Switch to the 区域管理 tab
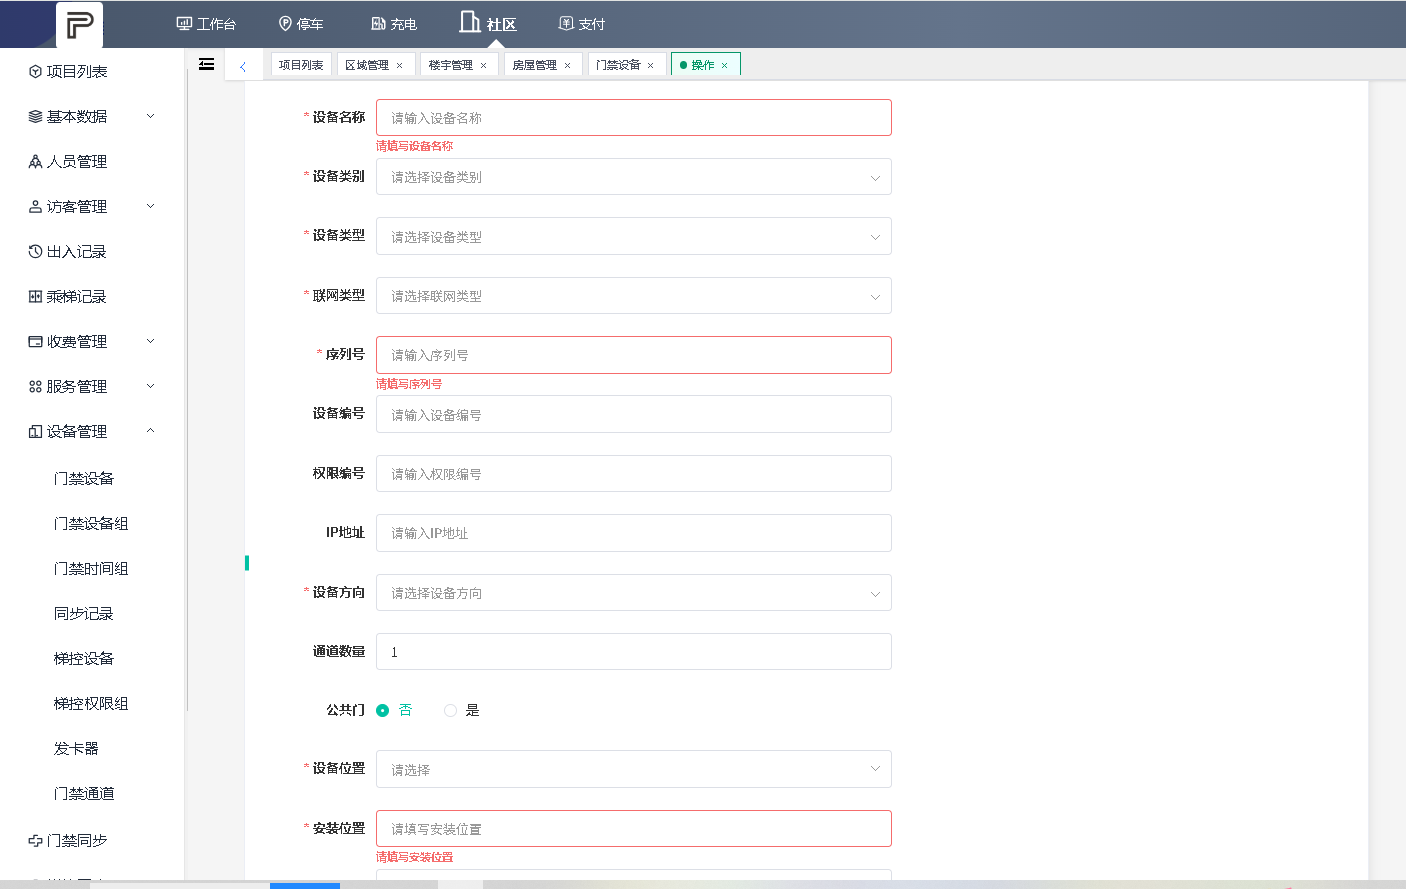This screenshot has width=1406, height=889. point(367,65)
